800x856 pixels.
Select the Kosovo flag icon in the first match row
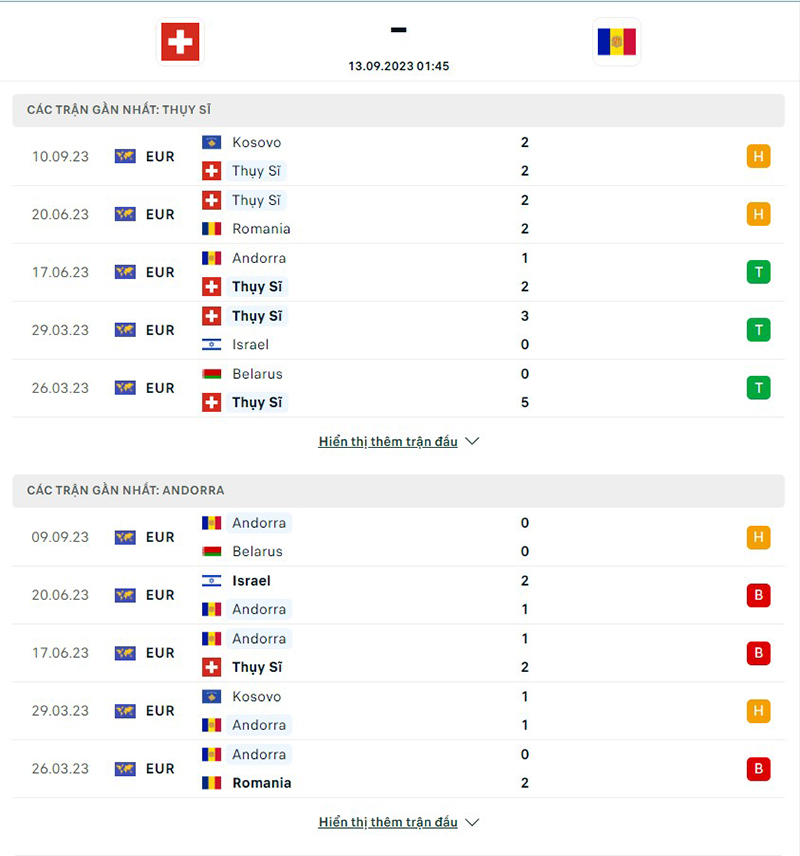point(211,142)
